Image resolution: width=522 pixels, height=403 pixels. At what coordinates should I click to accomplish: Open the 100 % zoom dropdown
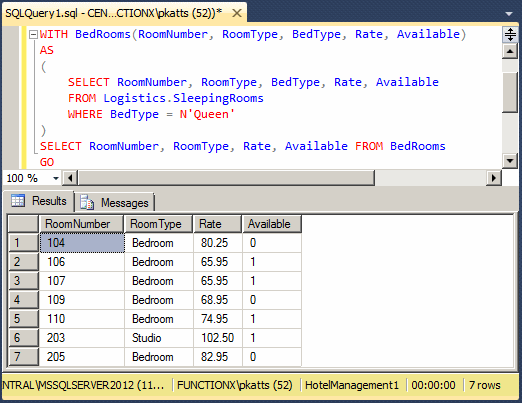pos(56,178)
